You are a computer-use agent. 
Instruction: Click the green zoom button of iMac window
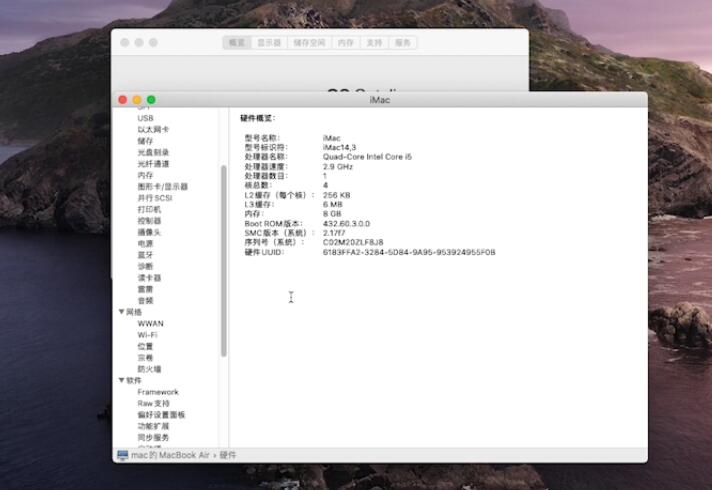click(x=151, y=99)
